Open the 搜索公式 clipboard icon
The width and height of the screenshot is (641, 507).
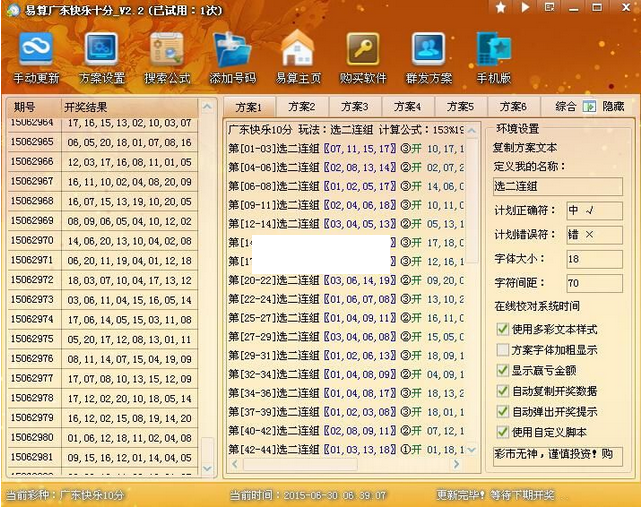(x=167, y=49)
